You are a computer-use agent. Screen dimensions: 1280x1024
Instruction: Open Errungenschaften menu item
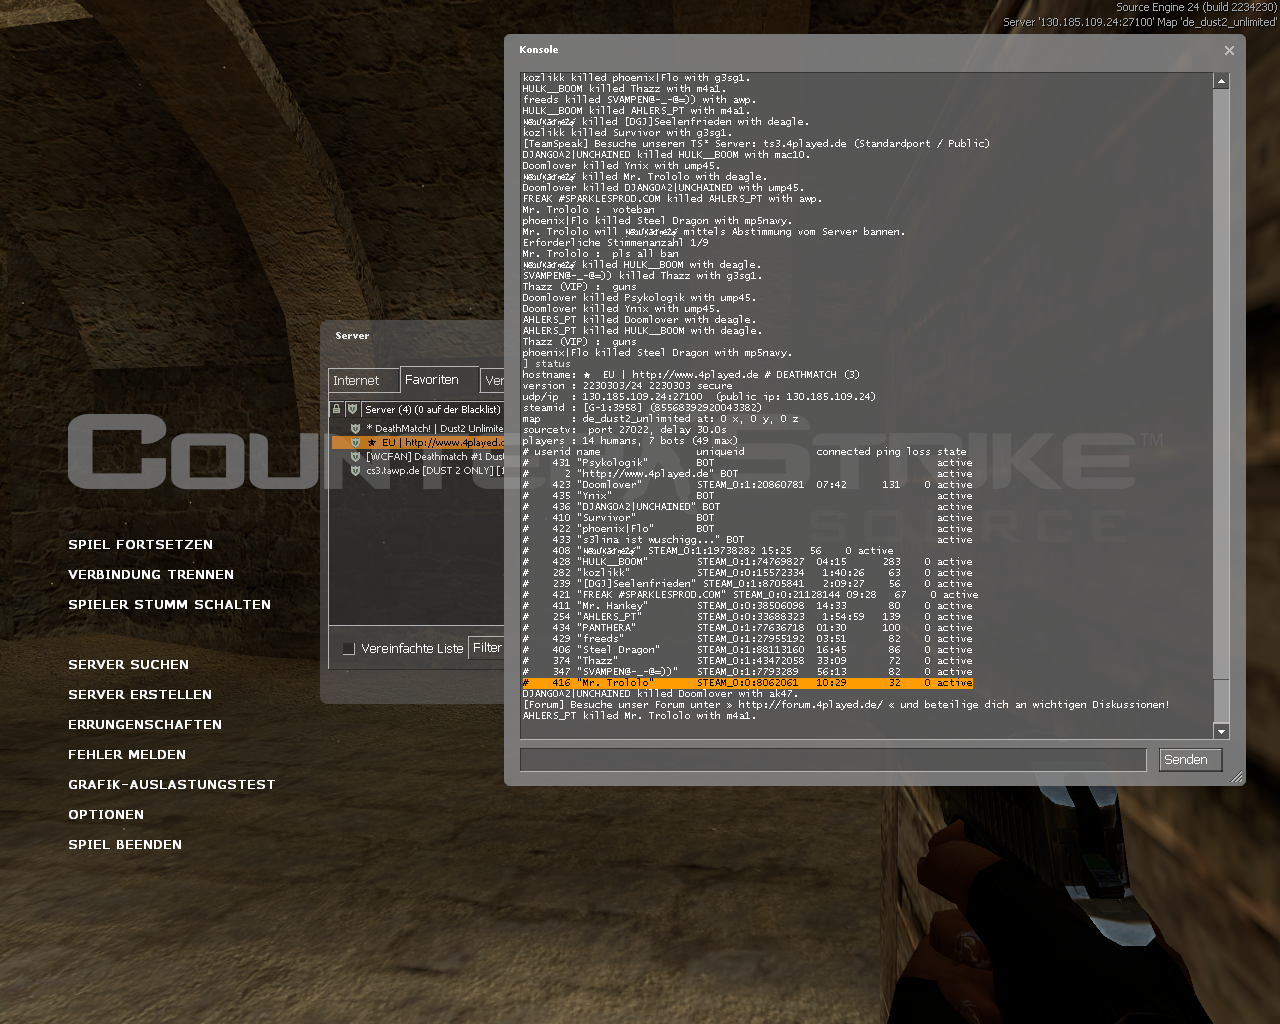[145, 725]
